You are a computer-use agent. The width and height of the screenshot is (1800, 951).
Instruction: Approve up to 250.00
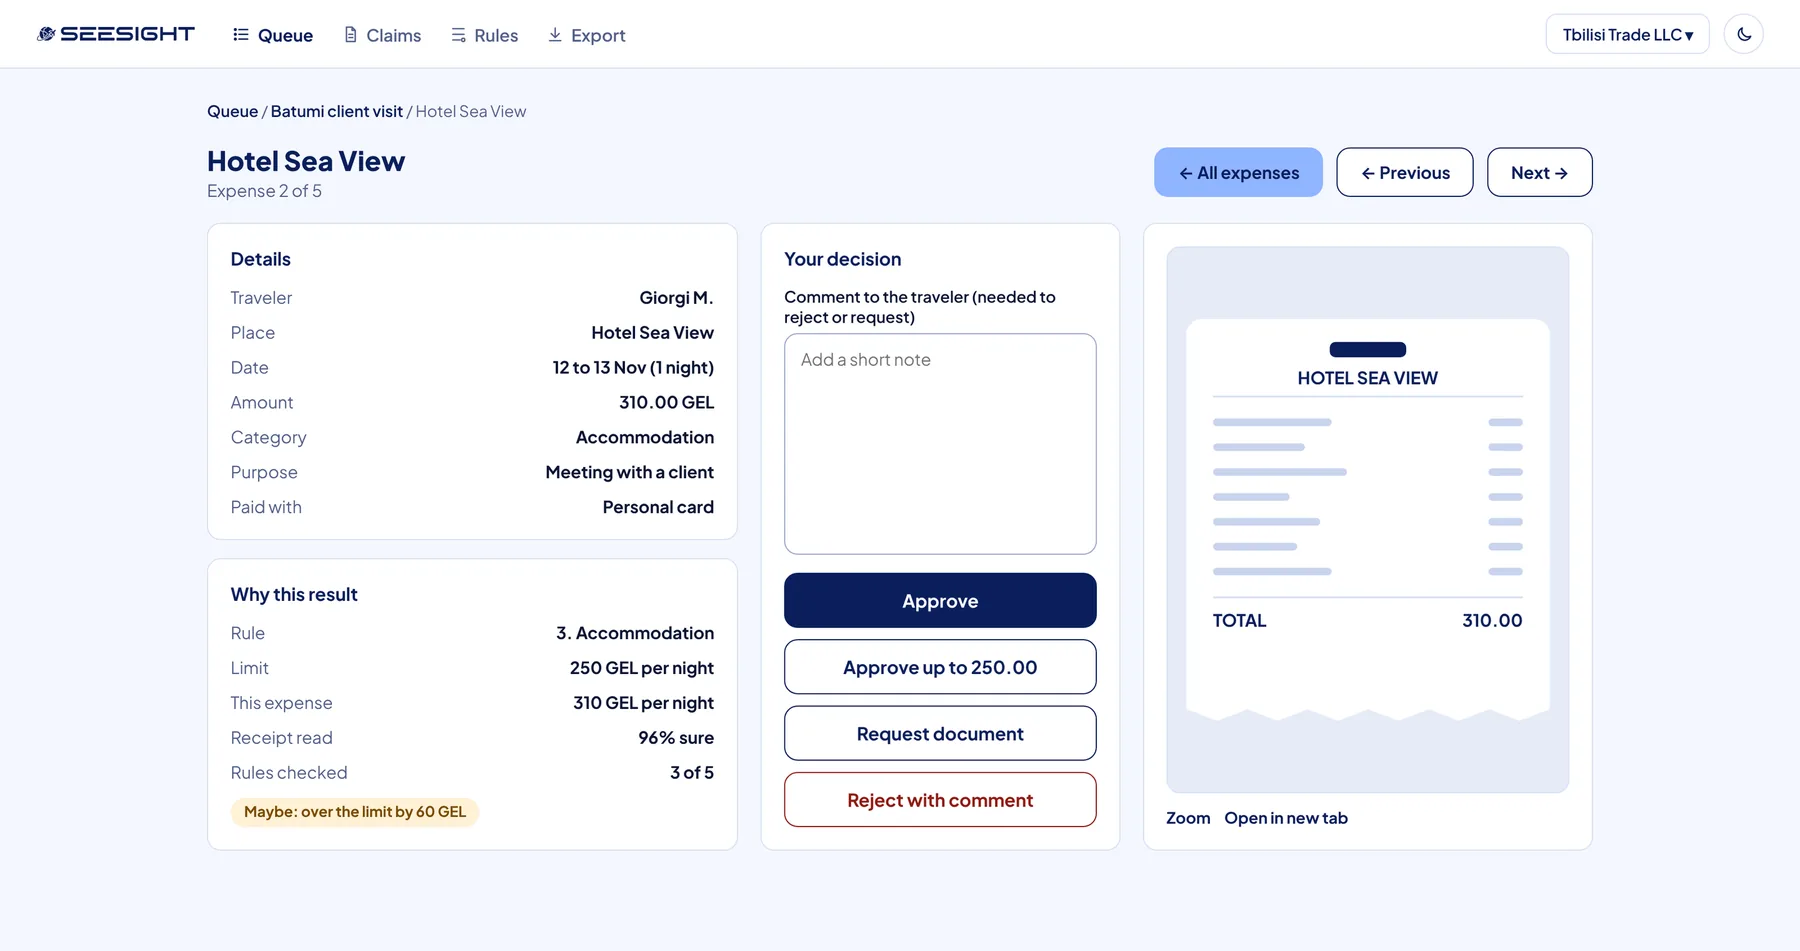pyautogui.click(x=940, y=667)
